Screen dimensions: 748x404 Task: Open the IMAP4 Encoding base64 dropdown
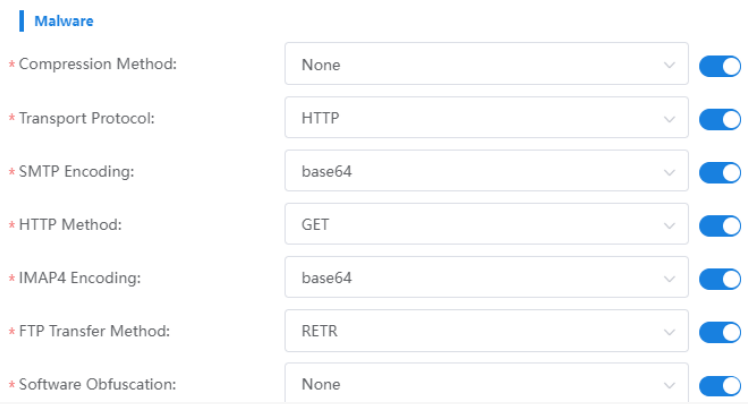[486, 277]
